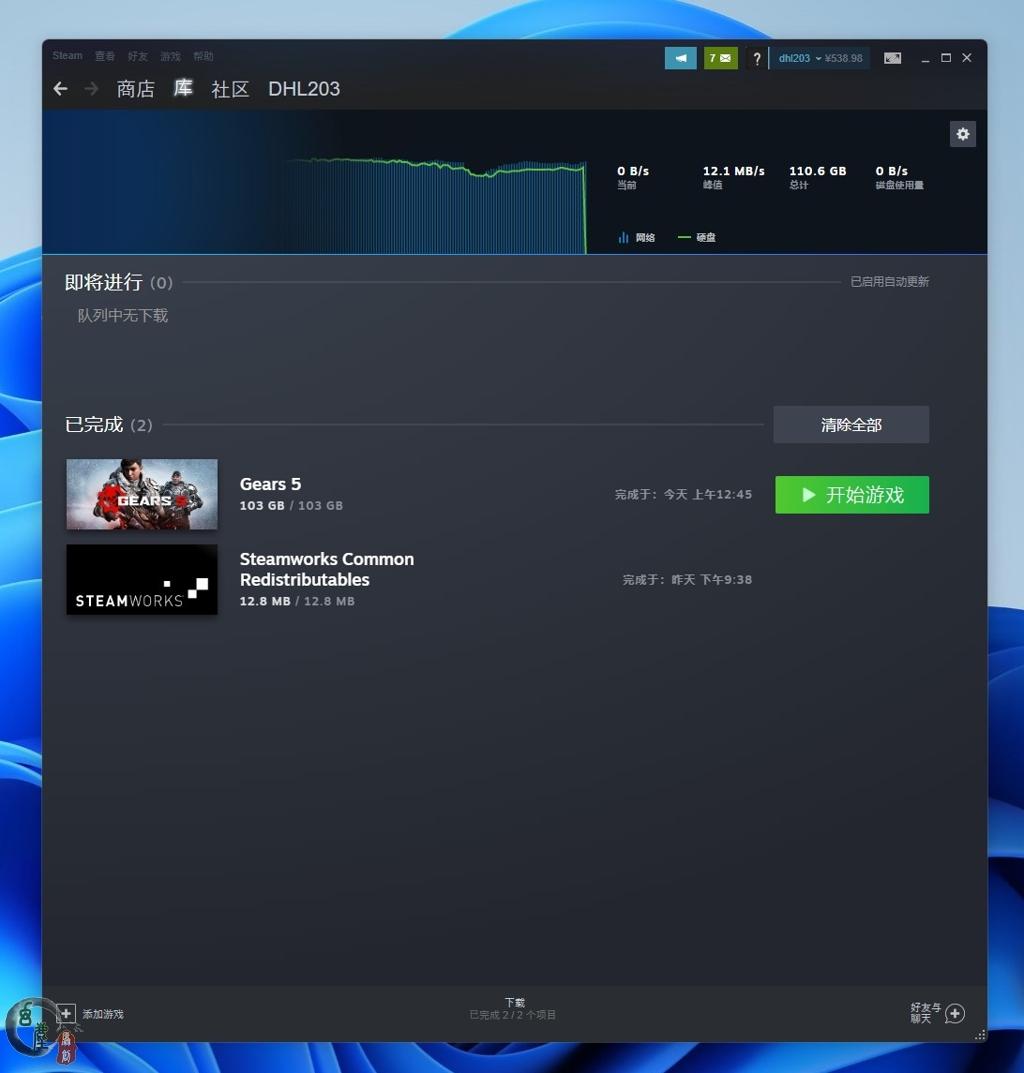Click the 清除全部 button
1024x1073 pixels.
click(x=851, y=424)
